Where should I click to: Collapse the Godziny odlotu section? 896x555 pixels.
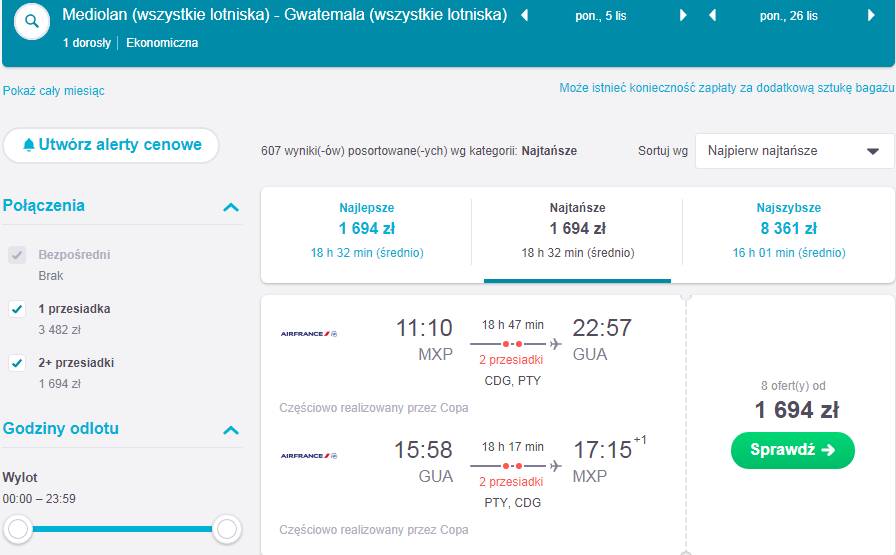click(x=231, y=430)
